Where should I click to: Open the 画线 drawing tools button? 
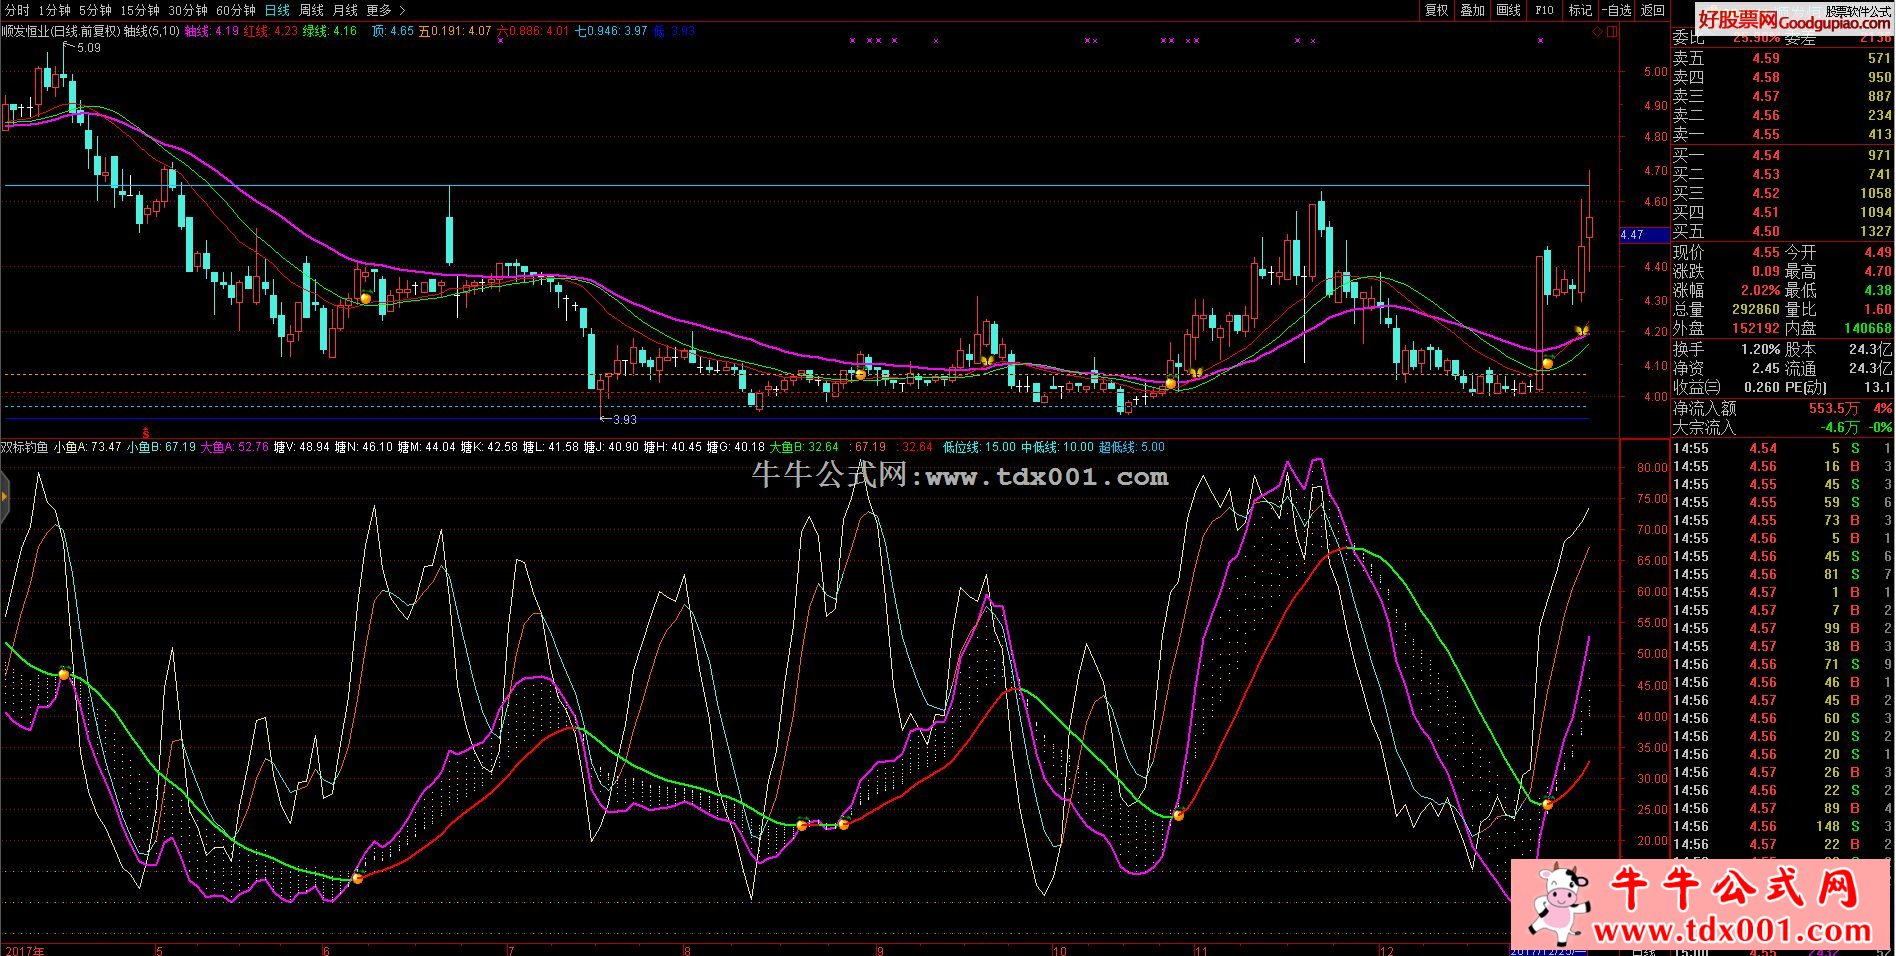pyautogui.click(x=1509, y=10)
